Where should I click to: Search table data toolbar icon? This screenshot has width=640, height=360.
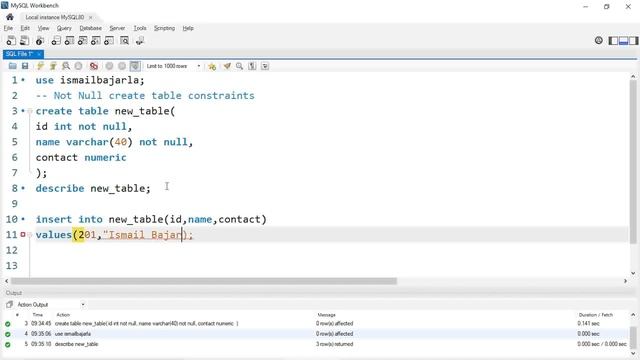click(124, 40)
